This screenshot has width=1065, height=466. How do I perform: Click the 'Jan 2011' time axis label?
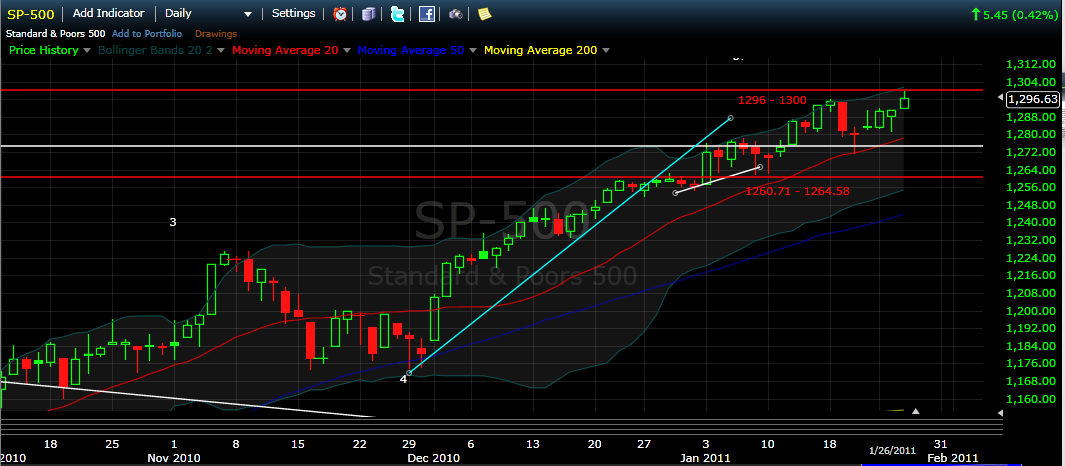pyautogui.click(x=704, y=459)
